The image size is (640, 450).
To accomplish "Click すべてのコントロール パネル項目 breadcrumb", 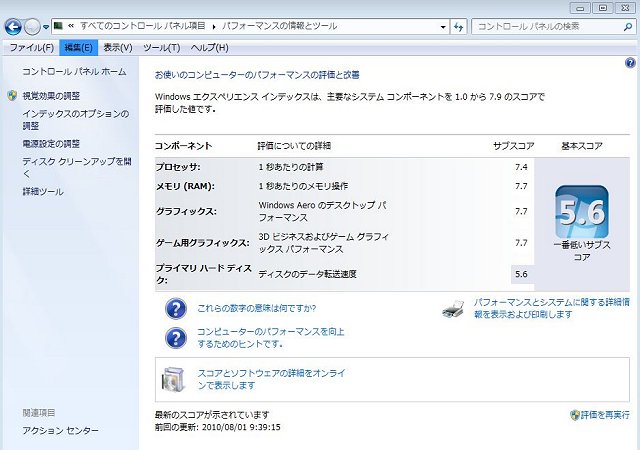I will click(x=142, y=26).
